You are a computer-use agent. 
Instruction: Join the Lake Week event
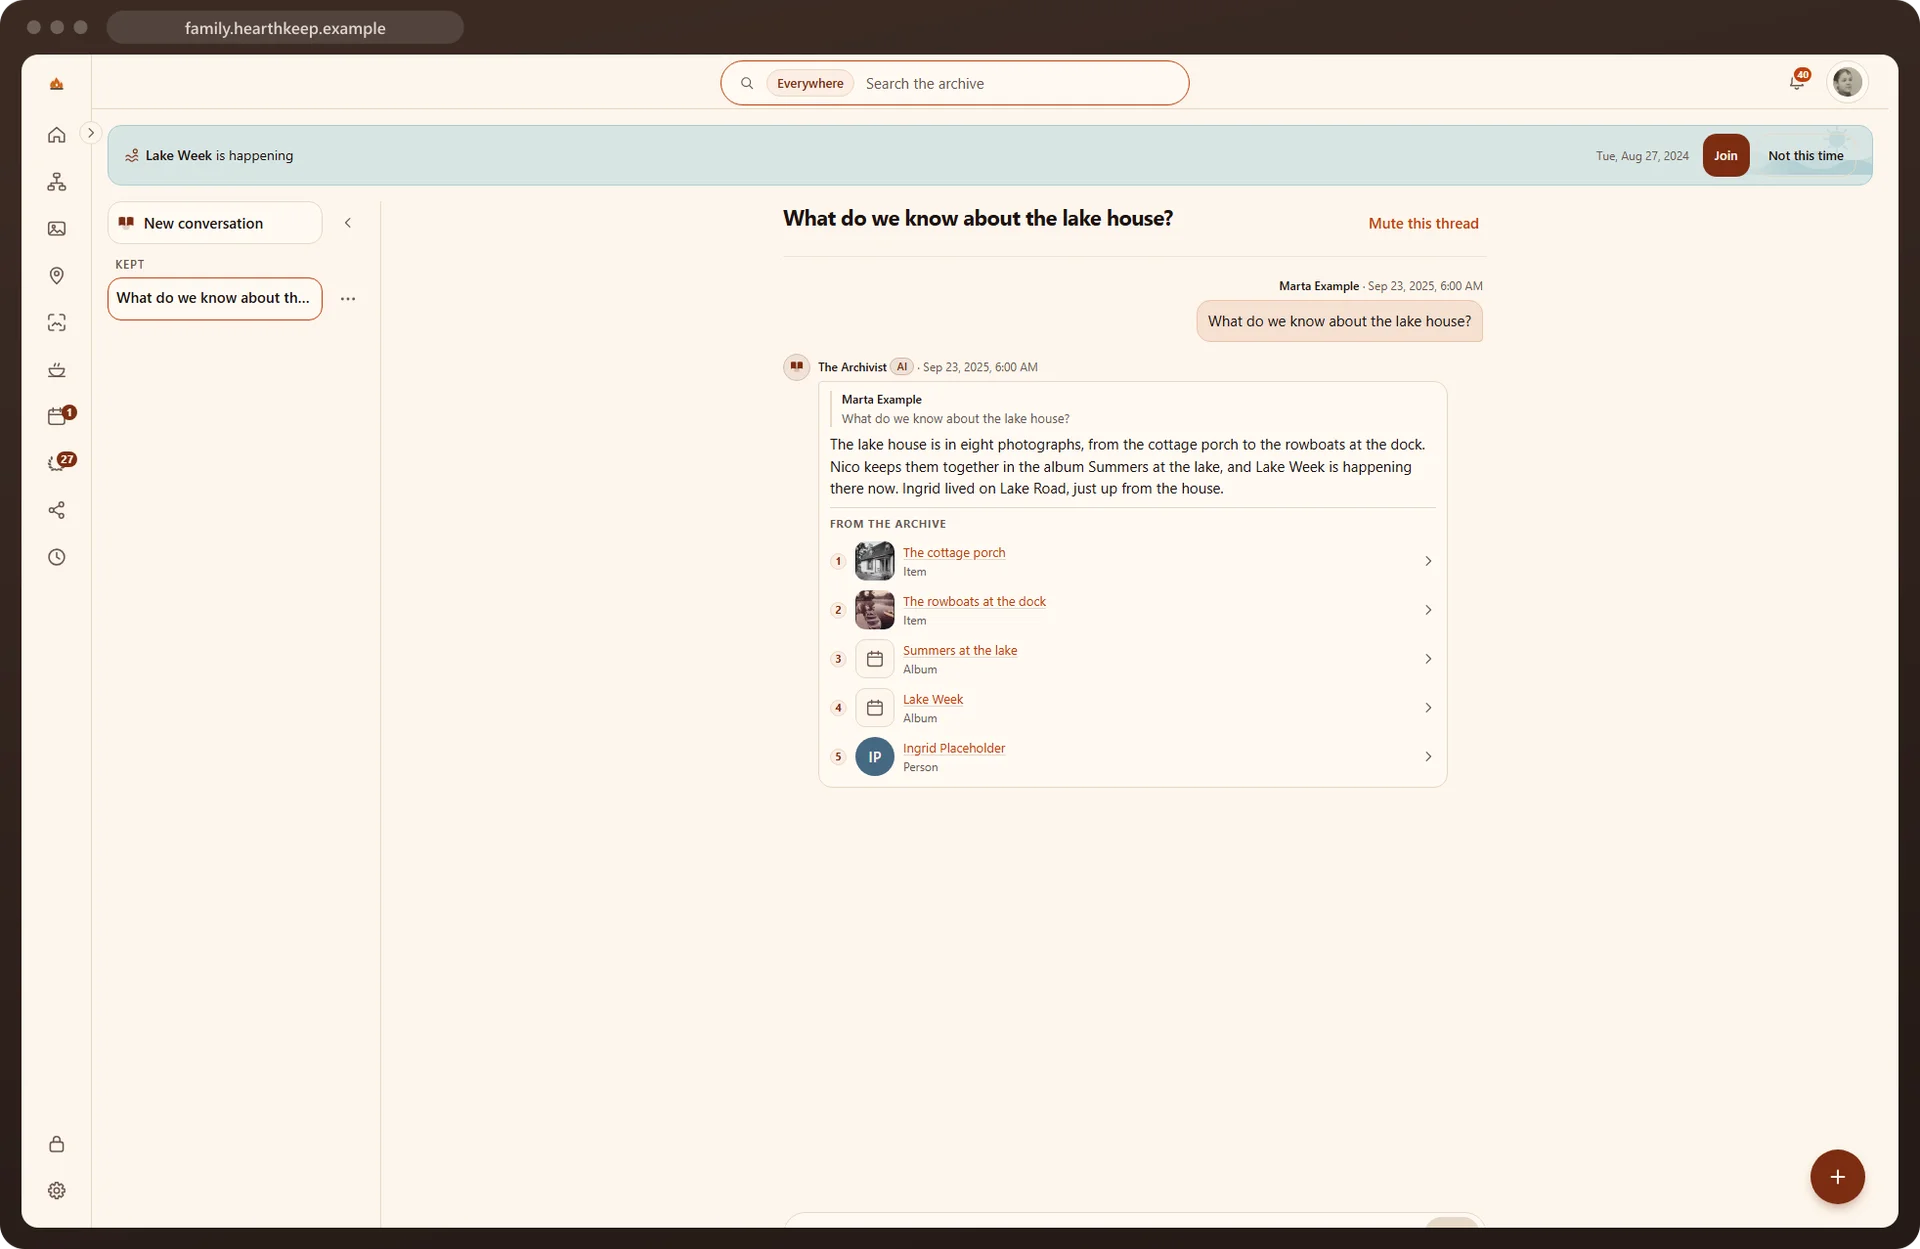(x=1726, y=156)
